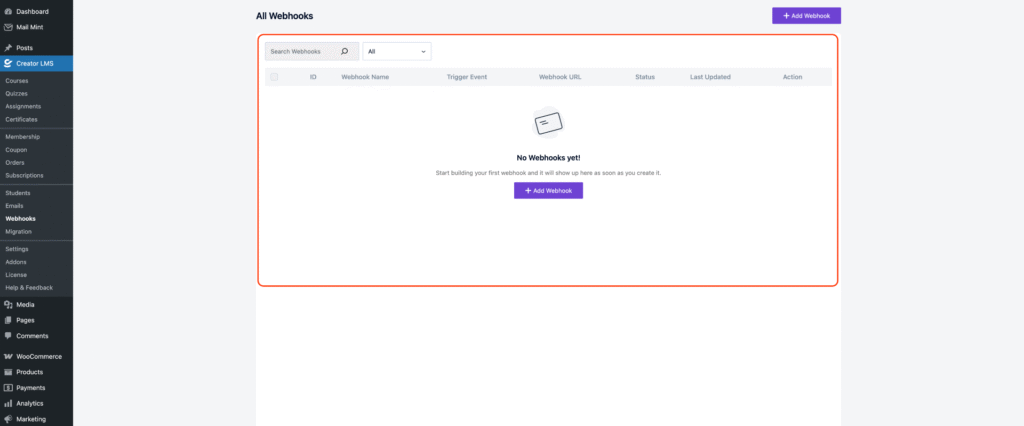Open the Orders menu item
Viewport: 1024px width, 426px height.
(15, 163)
